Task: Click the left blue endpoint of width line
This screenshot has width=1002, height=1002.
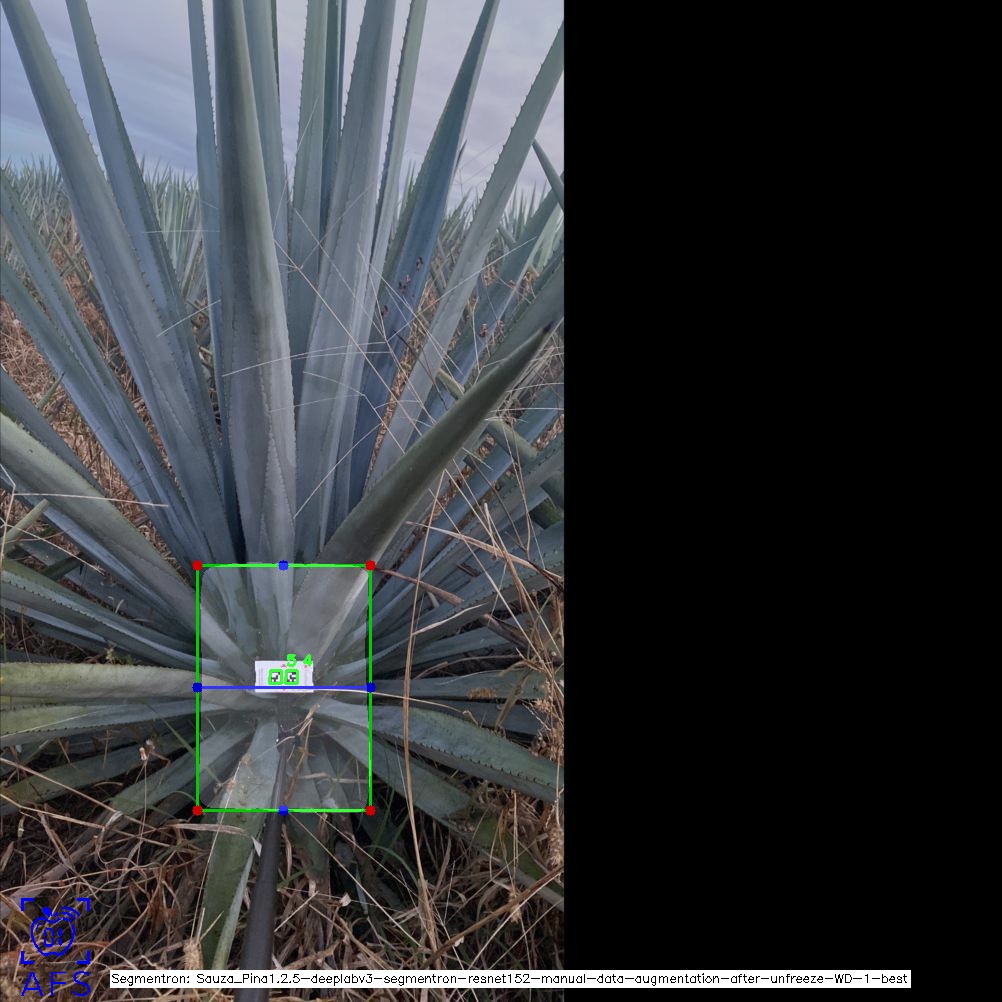Action: pyautogui.click(x=197, y=688)
